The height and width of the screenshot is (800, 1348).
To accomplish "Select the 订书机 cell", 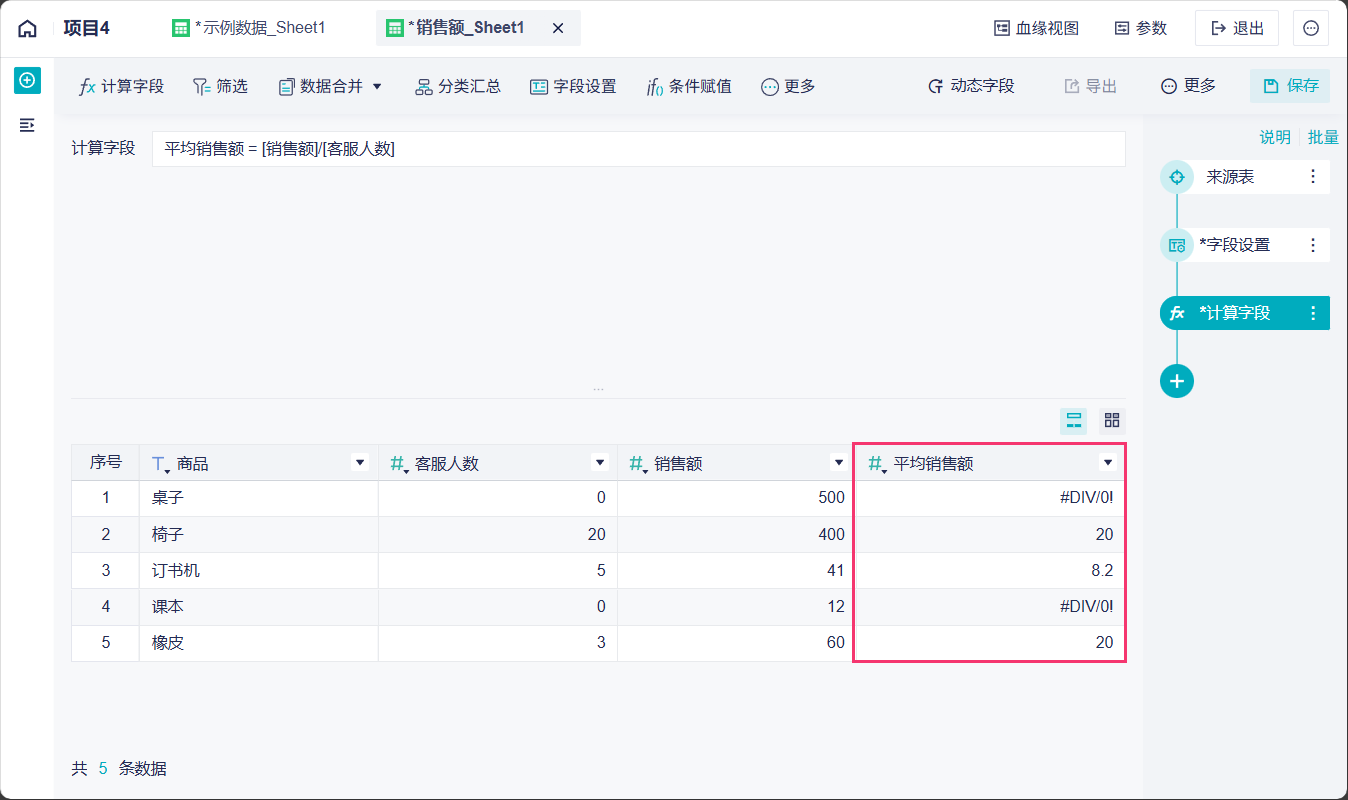I will coord(259,570).
